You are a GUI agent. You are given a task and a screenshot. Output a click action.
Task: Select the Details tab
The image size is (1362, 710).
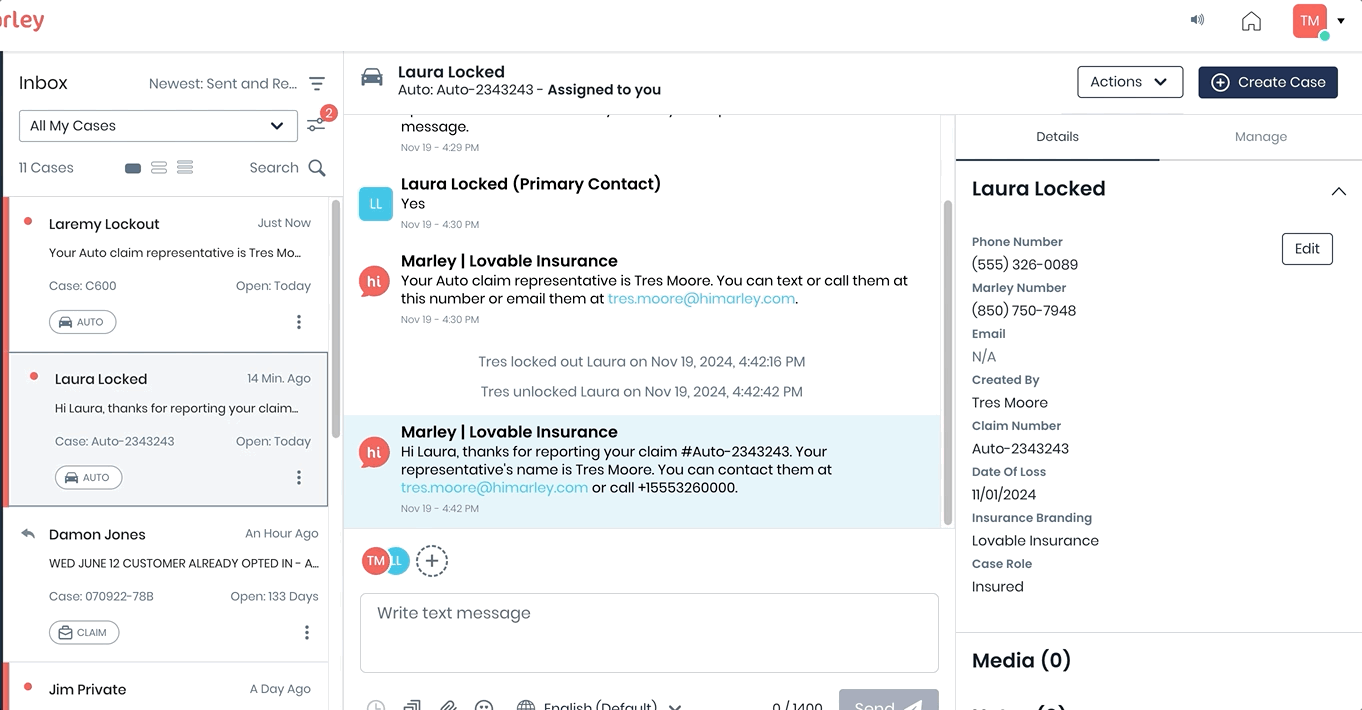1057,137
